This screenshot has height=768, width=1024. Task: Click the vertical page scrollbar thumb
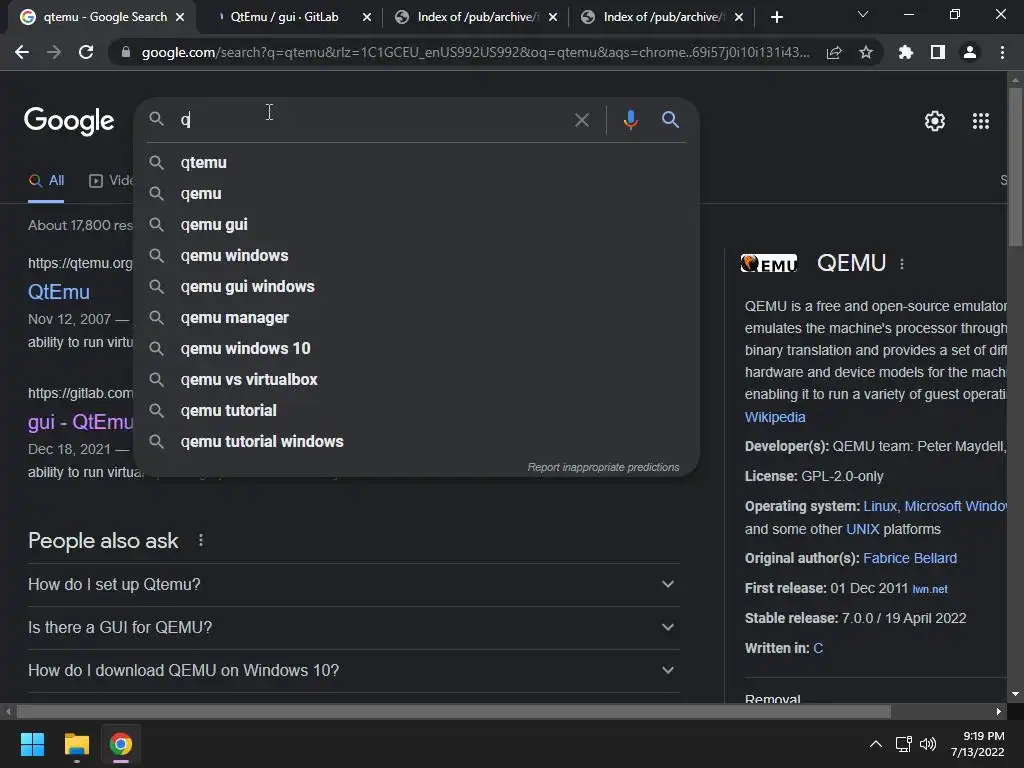(1015, 167)
